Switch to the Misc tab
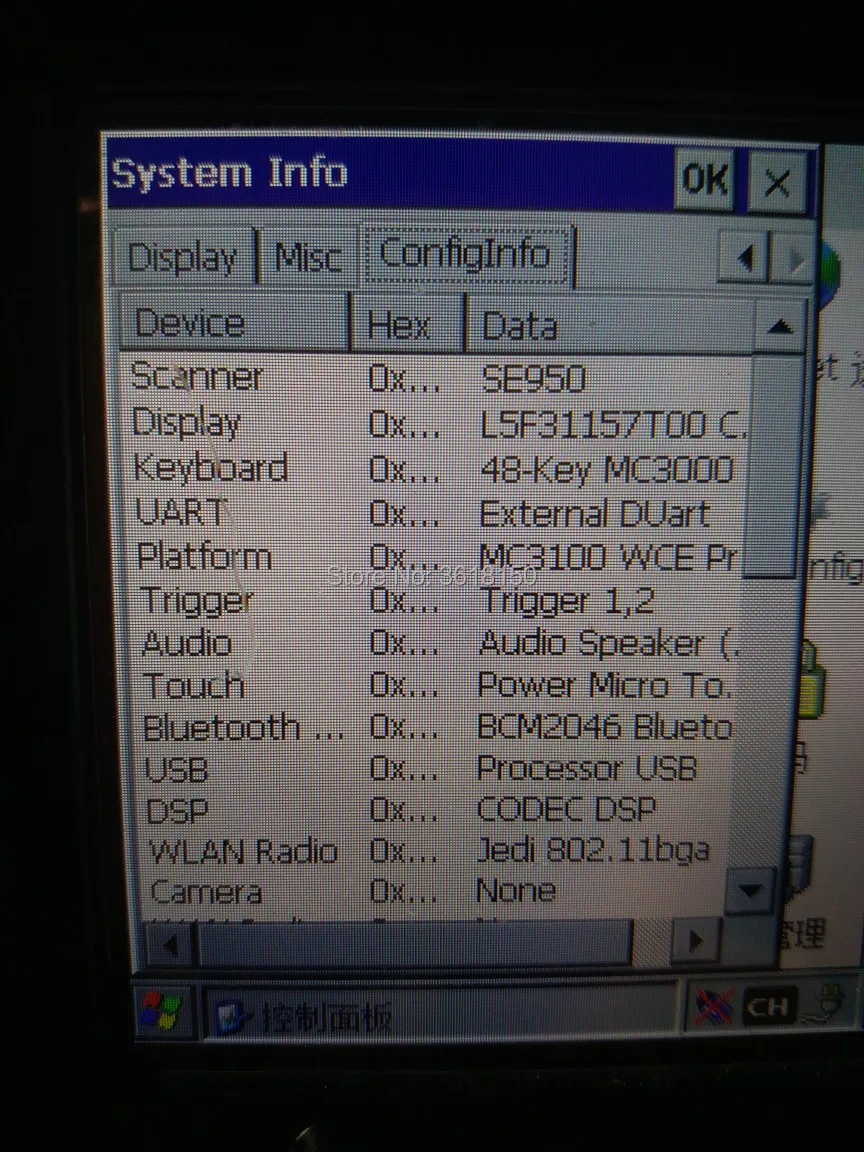Image resolution: width=864 pixels, height=1152 pixels. pos(308,257)
